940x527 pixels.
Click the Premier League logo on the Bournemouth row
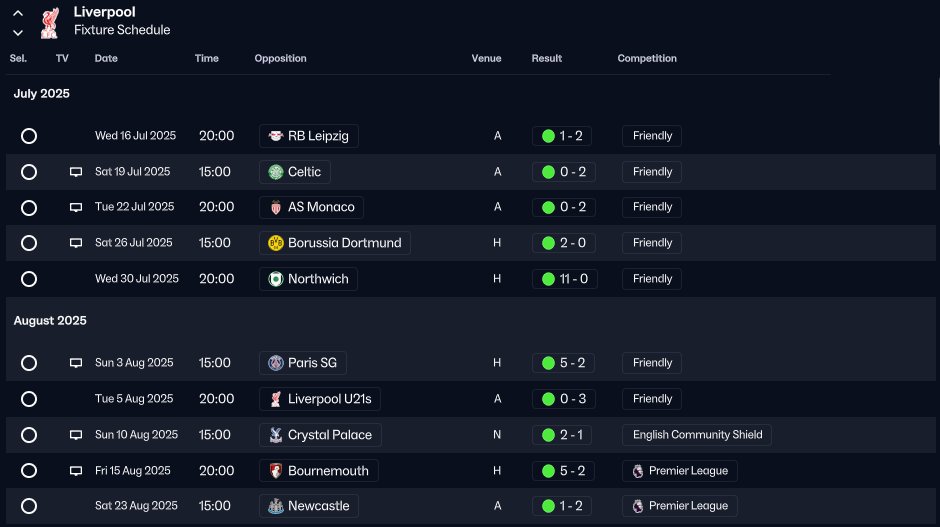(x=638, y=471)
